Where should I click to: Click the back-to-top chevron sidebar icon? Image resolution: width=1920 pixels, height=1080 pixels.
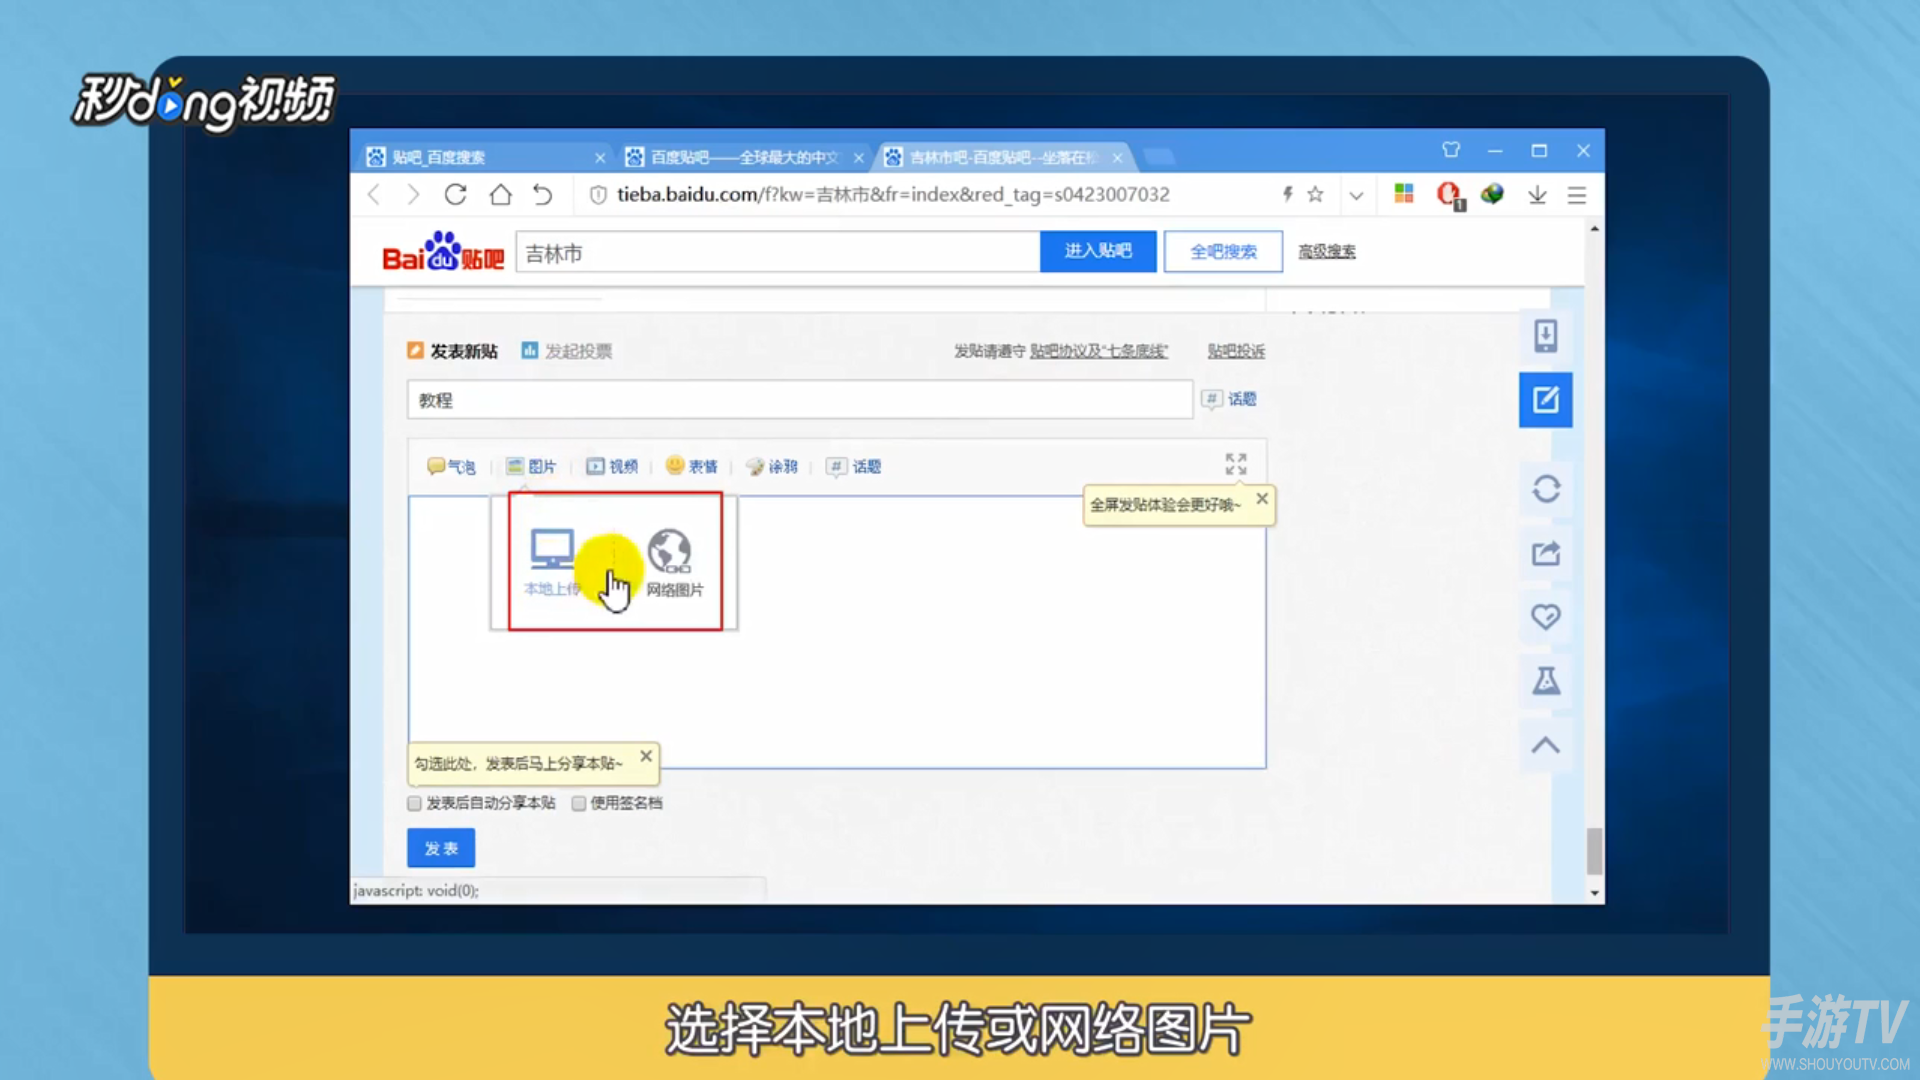[x=1546, y=745]
